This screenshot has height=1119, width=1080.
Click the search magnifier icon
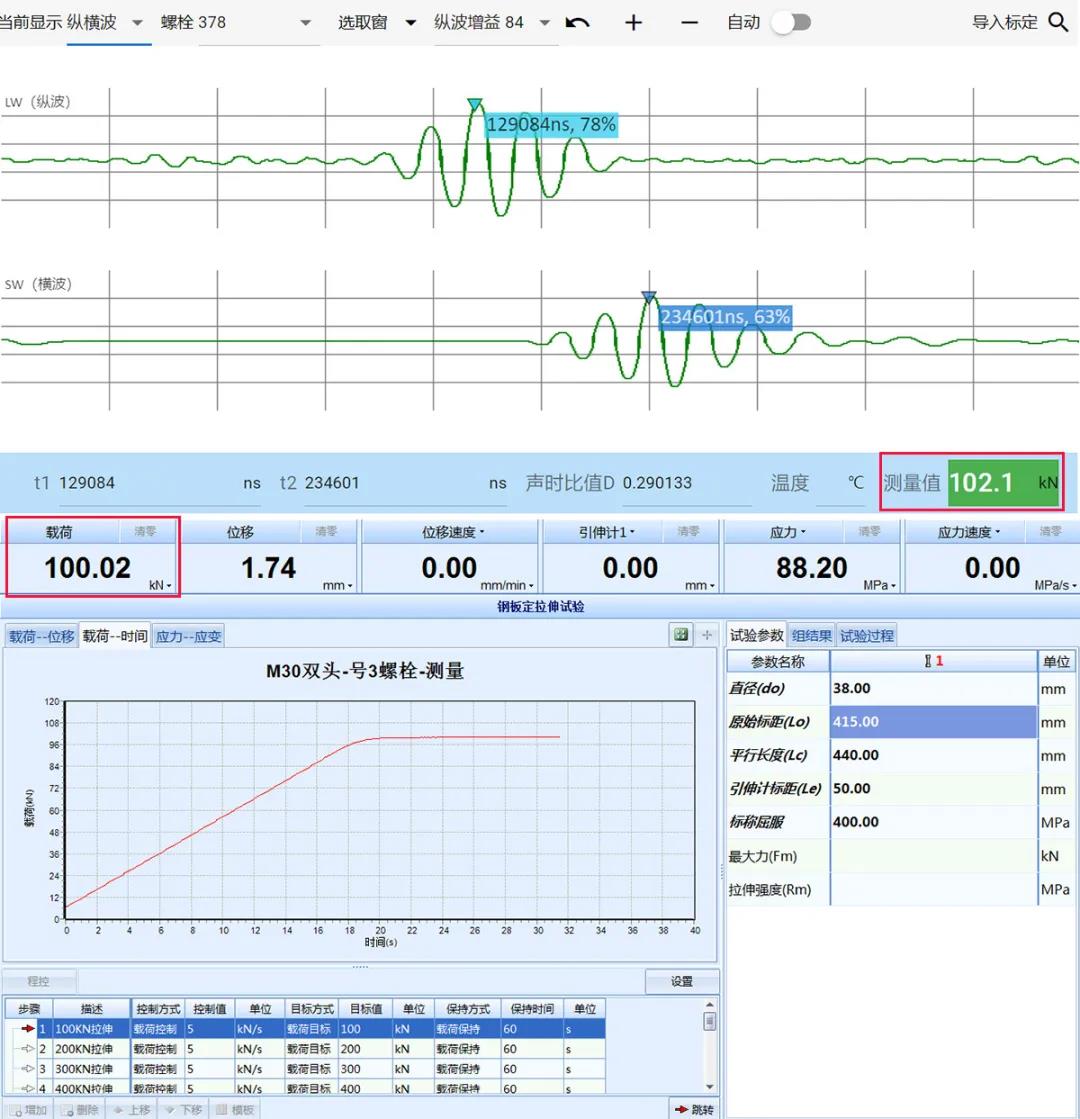(x=1059, y=22)
